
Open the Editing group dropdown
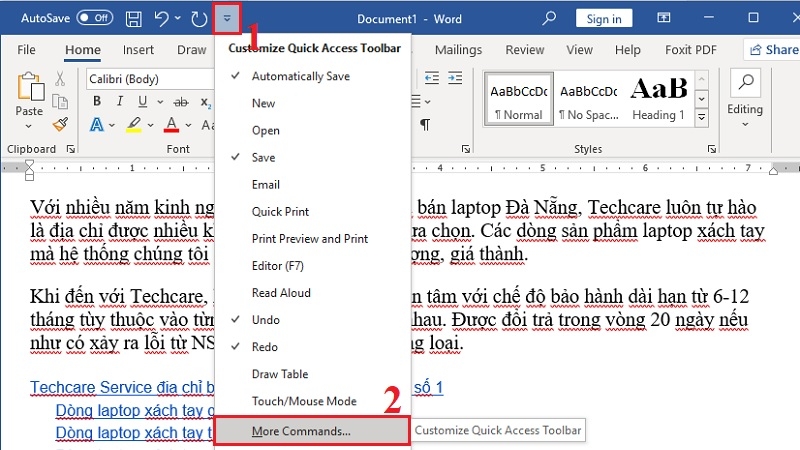[x=745, y=99]
